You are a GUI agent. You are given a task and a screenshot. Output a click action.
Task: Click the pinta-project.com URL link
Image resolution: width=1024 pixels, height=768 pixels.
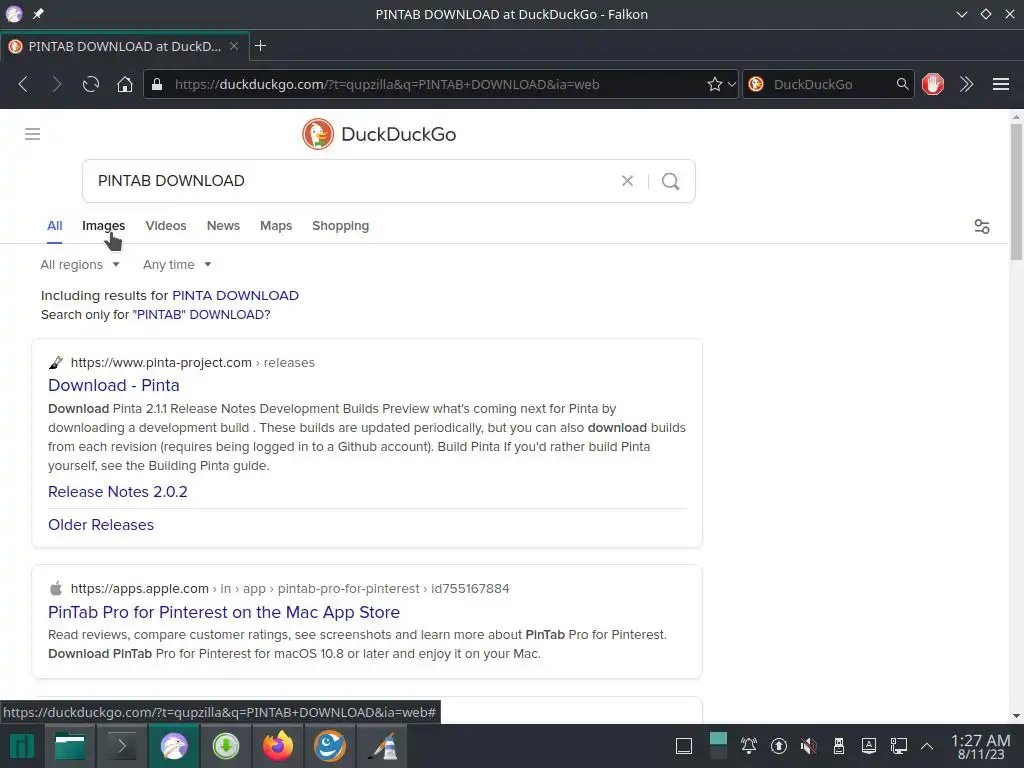[x=193, y=362]
